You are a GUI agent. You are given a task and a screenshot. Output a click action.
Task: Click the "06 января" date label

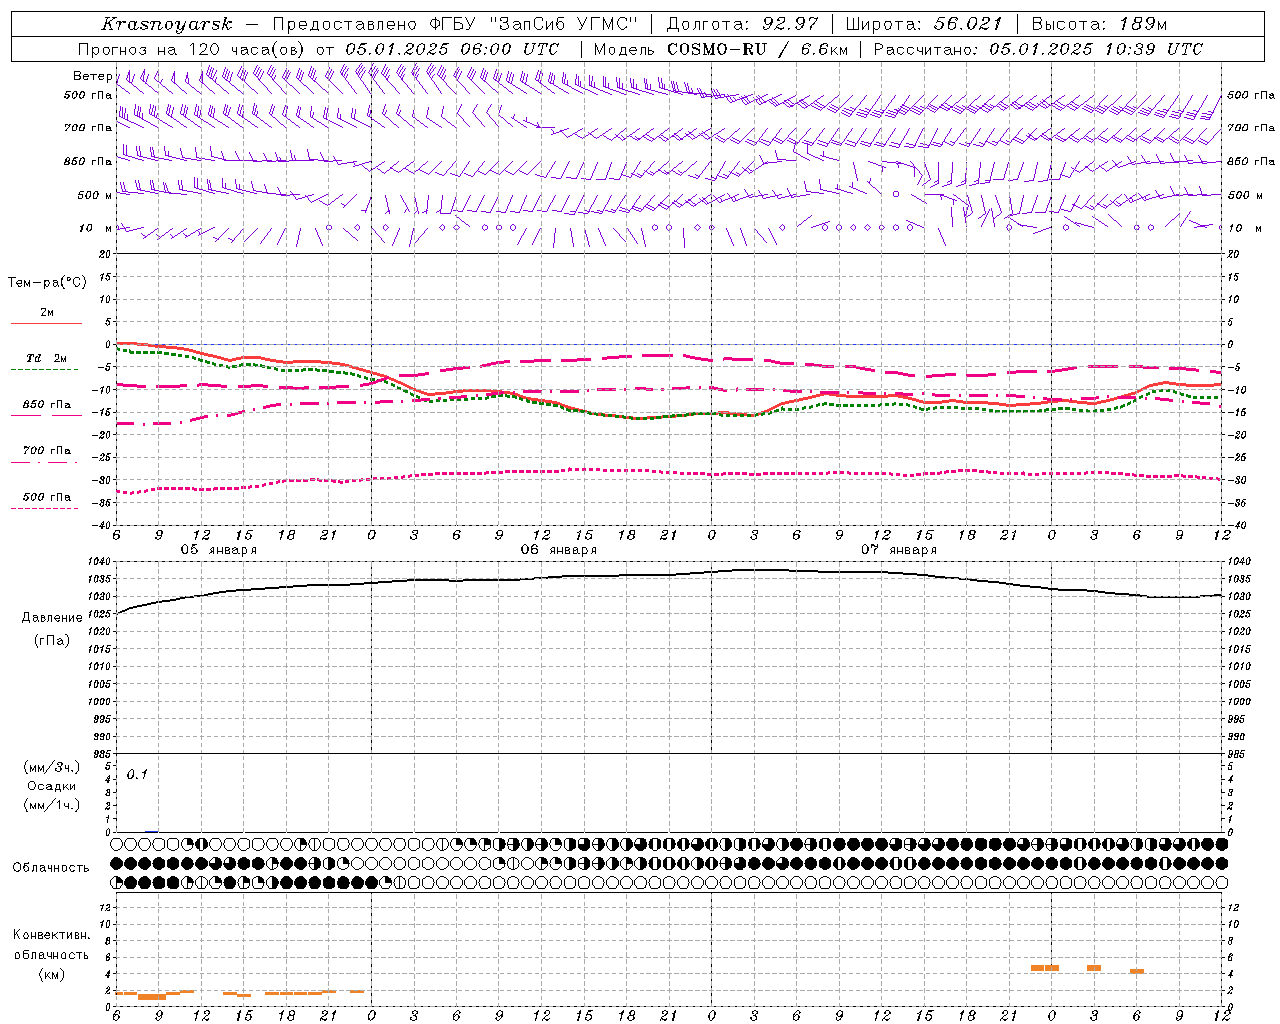558,550
